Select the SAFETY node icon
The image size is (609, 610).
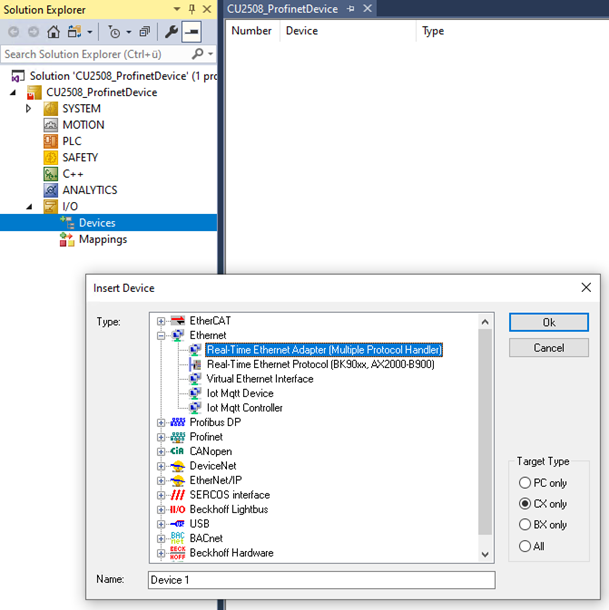coord(51,158)
